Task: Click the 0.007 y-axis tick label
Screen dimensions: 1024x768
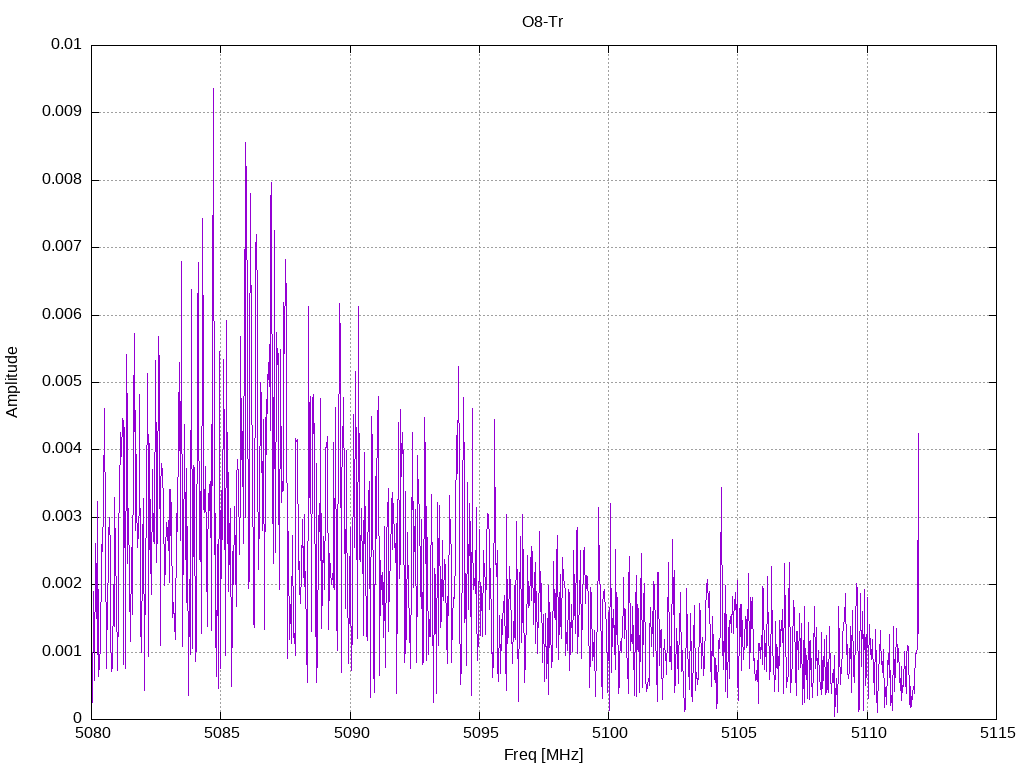Action: click(x=61, y=247)
